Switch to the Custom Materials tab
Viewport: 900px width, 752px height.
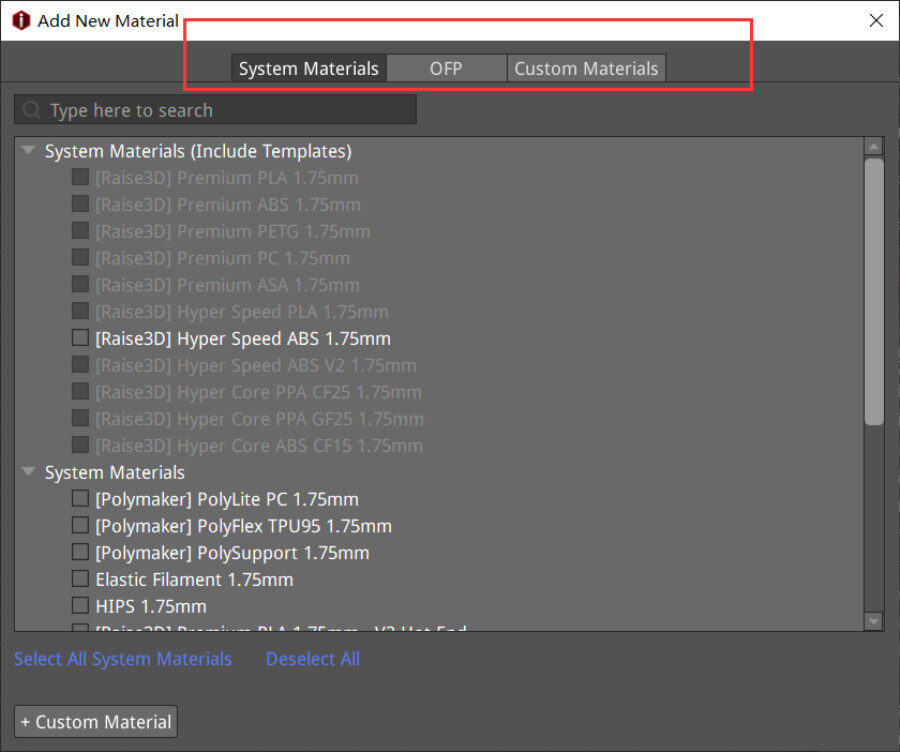pos(586,68)
